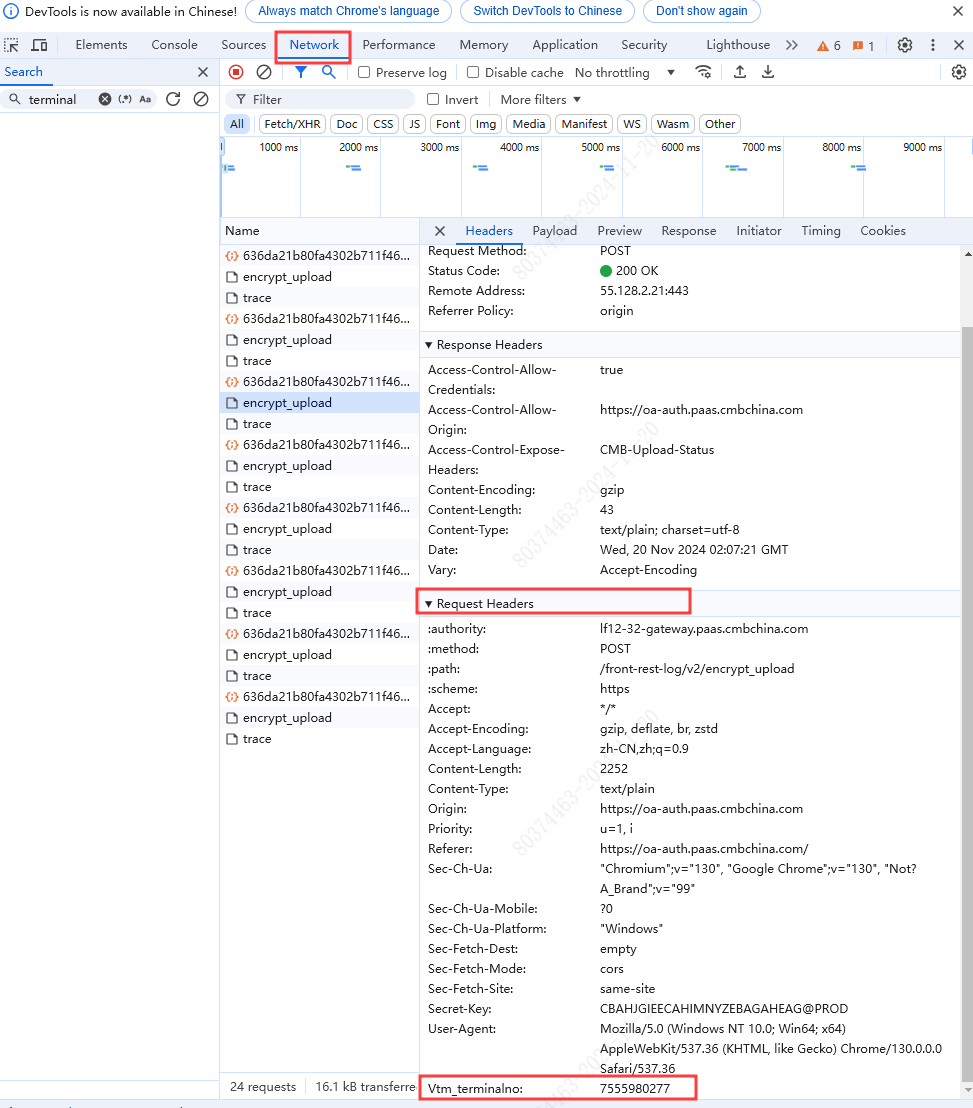This screenshot has width=973, height=1108.
Task: Click Switch DevTools to Chinese button
Action: click(547, 11)
